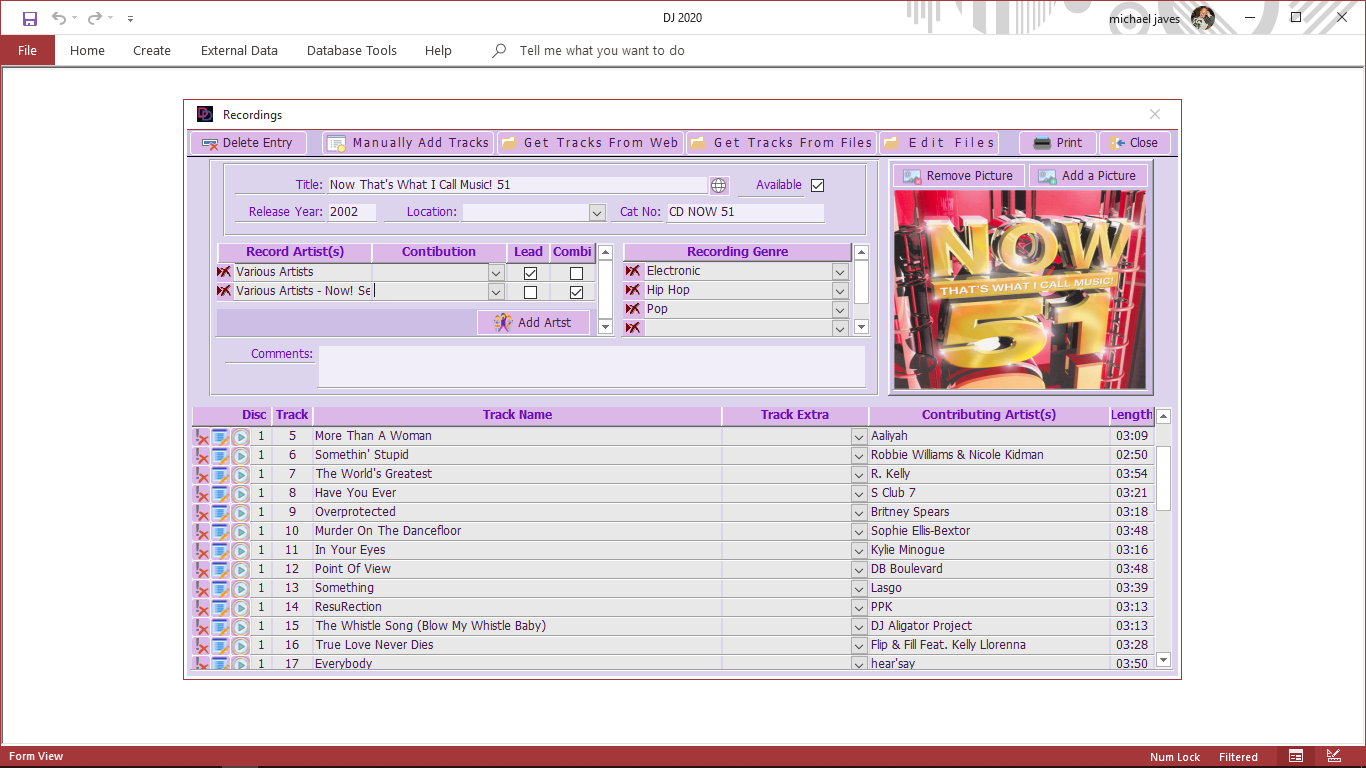1366x768 pixels.
Task: Remove the first Various Artists record artist
Action: [224, 272]
